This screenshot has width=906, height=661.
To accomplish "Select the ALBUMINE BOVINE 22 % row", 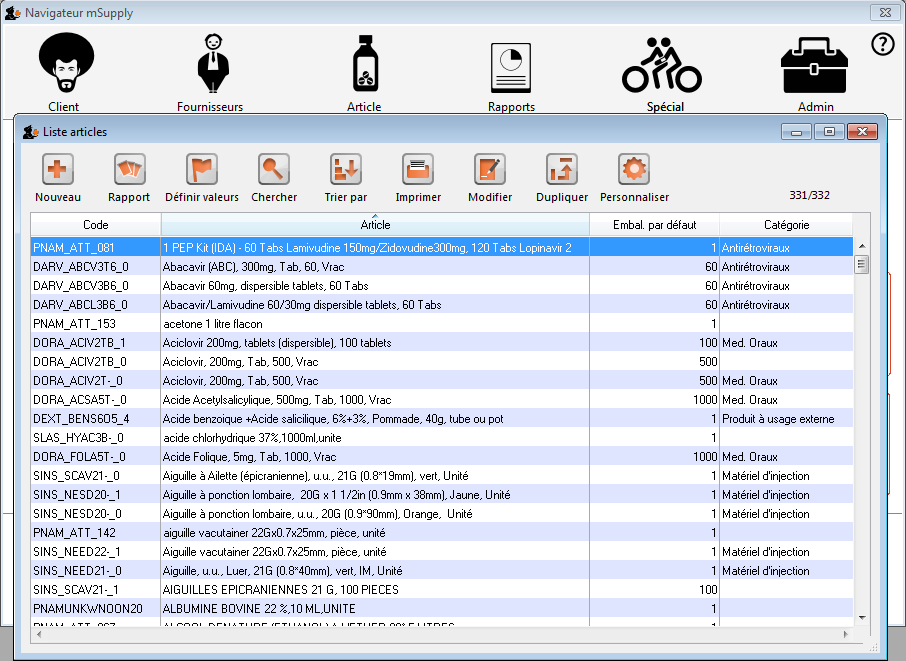I will pyautogui.click(x=442, y=609).
